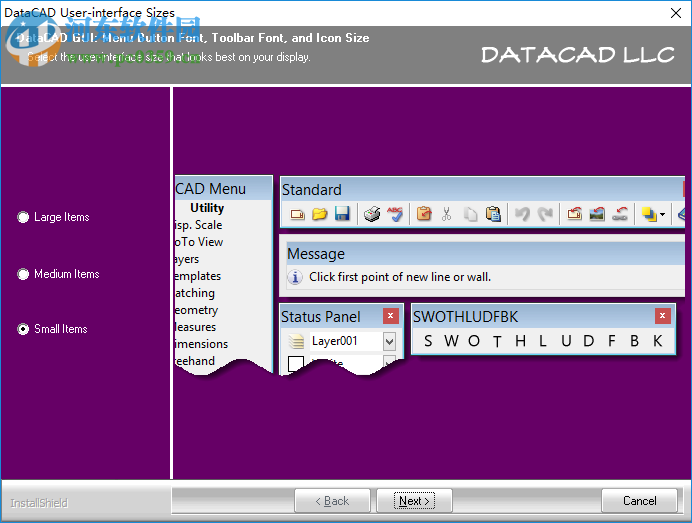The width and height of the screenshot is (692, 523).
Task: Click the Copy pages icon
Action: point(470,214)
